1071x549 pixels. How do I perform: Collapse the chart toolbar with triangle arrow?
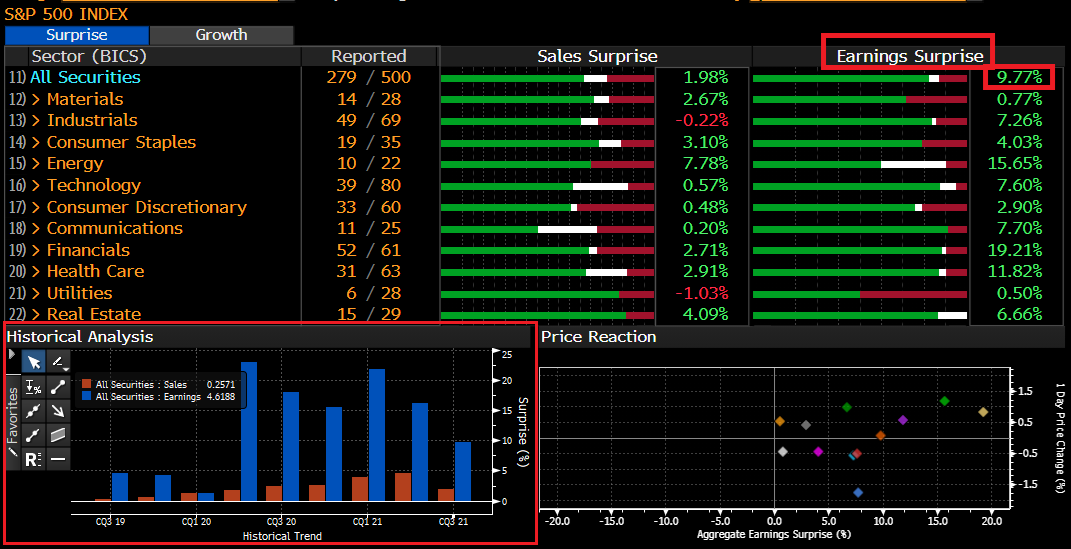pyautogui.click(x=12, y=355)
